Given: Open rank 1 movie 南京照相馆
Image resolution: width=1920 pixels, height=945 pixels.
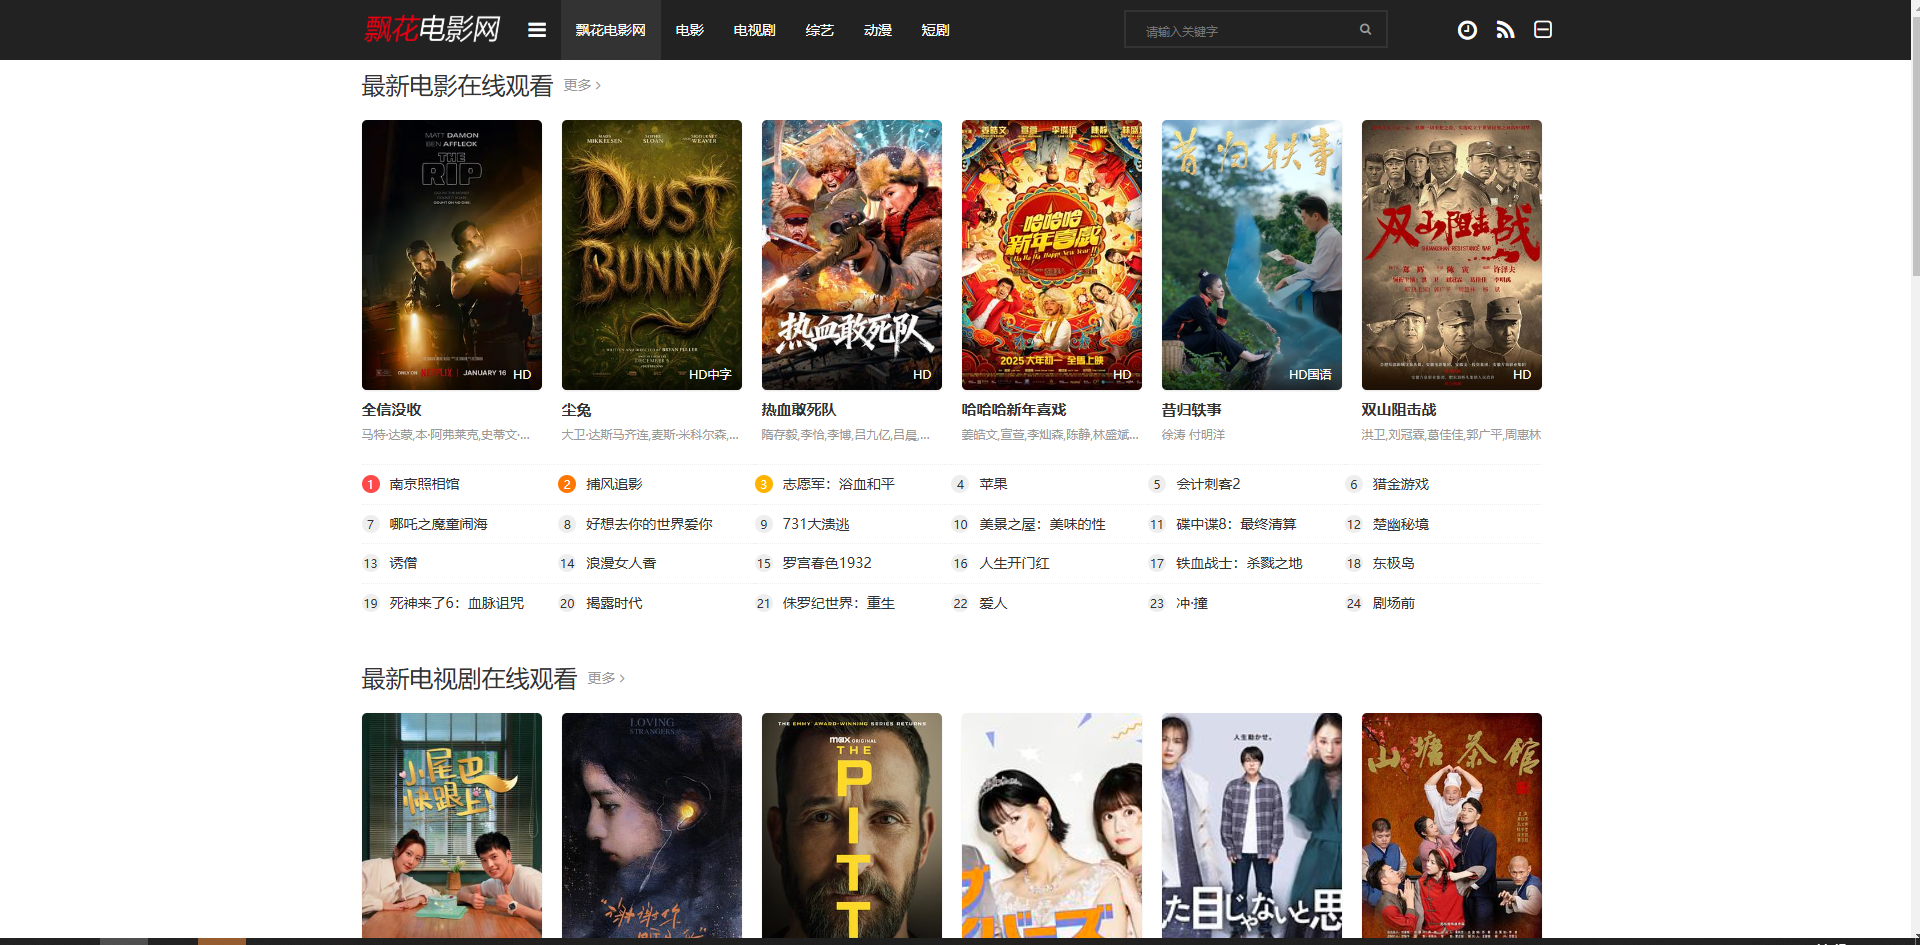Looking at the screenshot, I should pyautogui.click(x=424, y=484).
